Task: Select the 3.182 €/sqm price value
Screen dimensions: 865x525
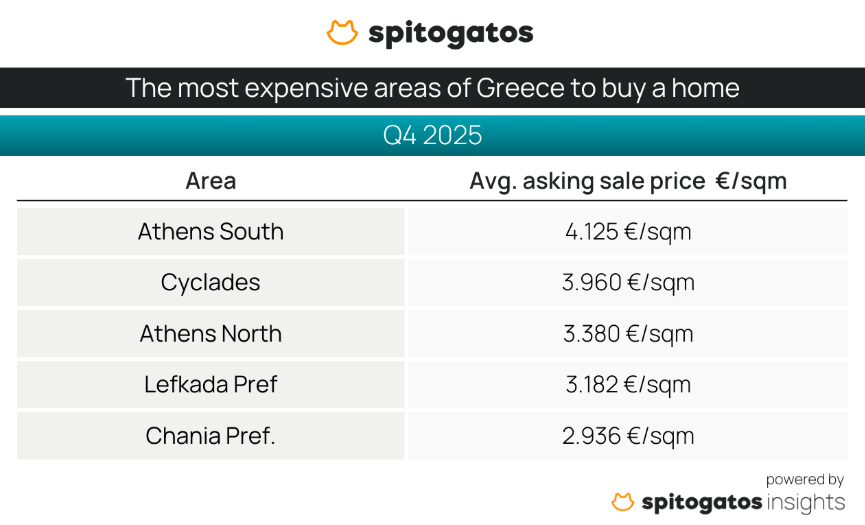Action: click(627, 385)
